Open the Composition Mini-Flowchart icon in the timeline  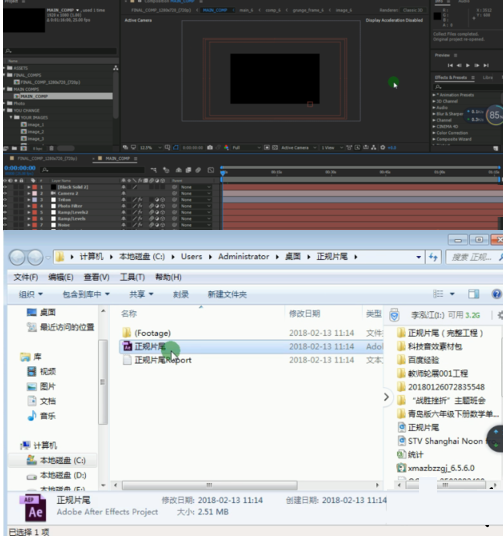pyautogui.click(x=153, y=170)
